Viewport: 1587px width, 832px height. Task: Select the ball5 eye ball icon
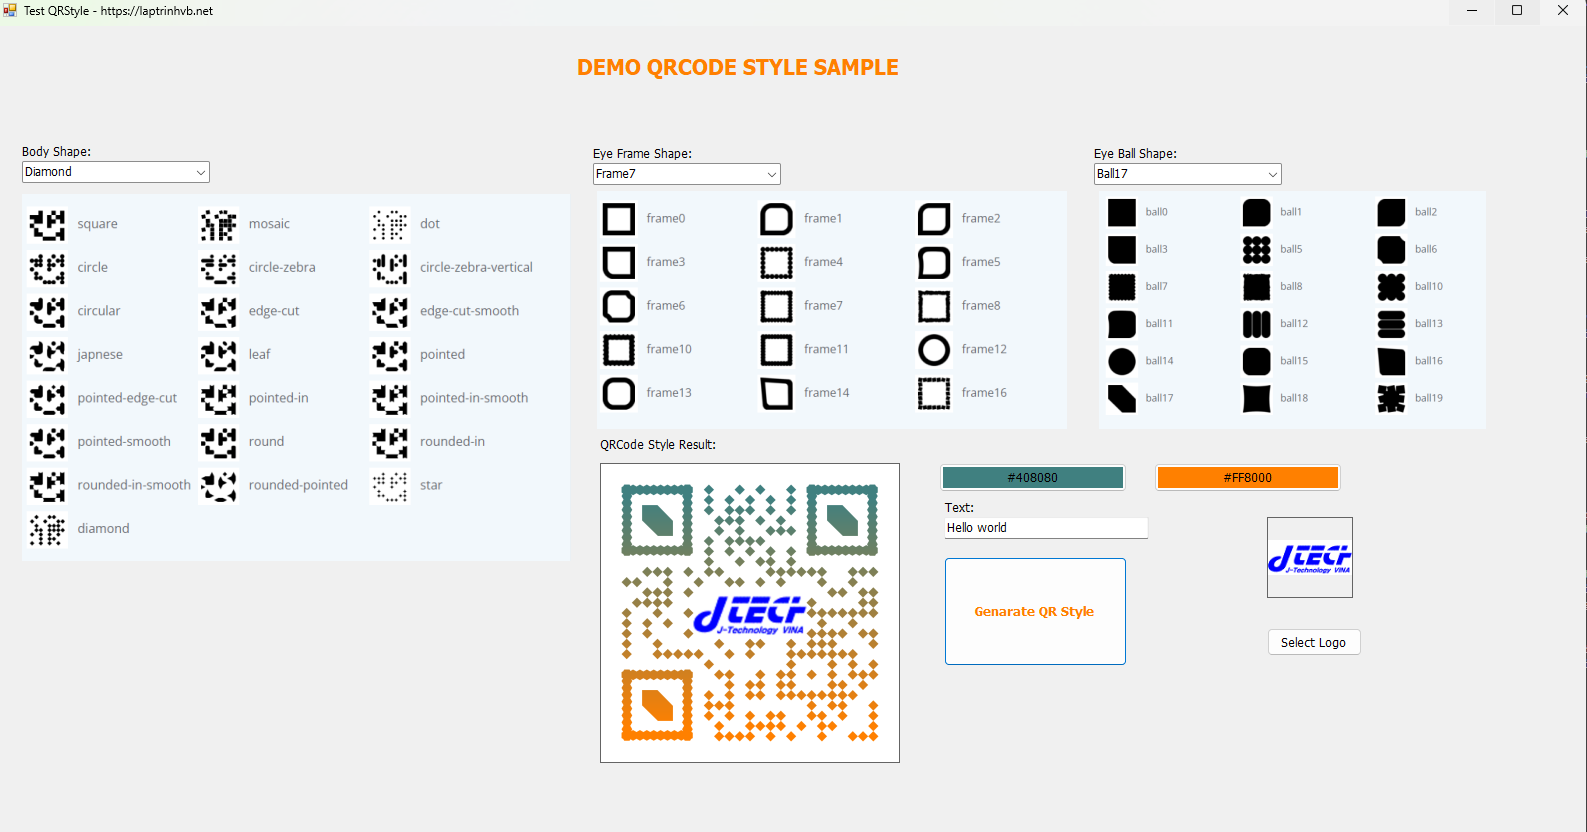[1257, 250]
